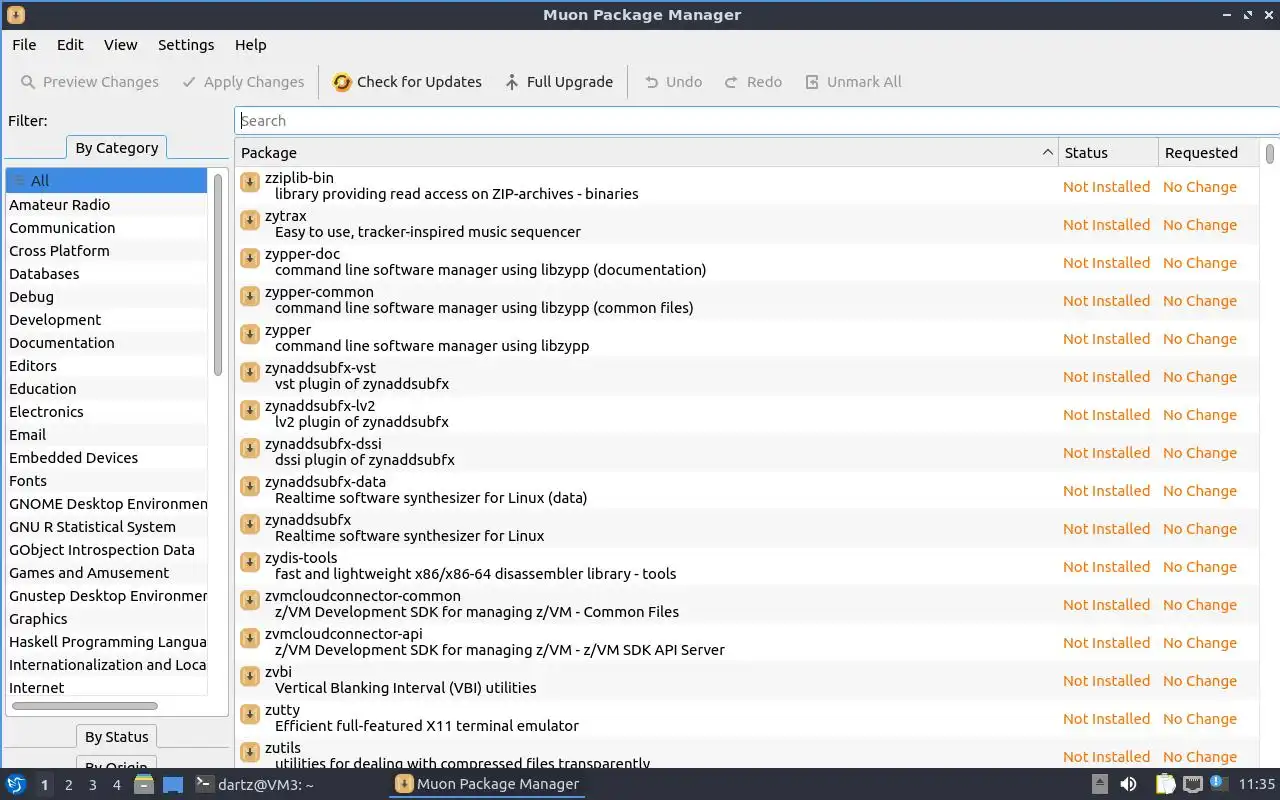Open the LXQt application menu icon
Image resolution: width=1280 pixels, height=800 pixels.
coord(16,784)
